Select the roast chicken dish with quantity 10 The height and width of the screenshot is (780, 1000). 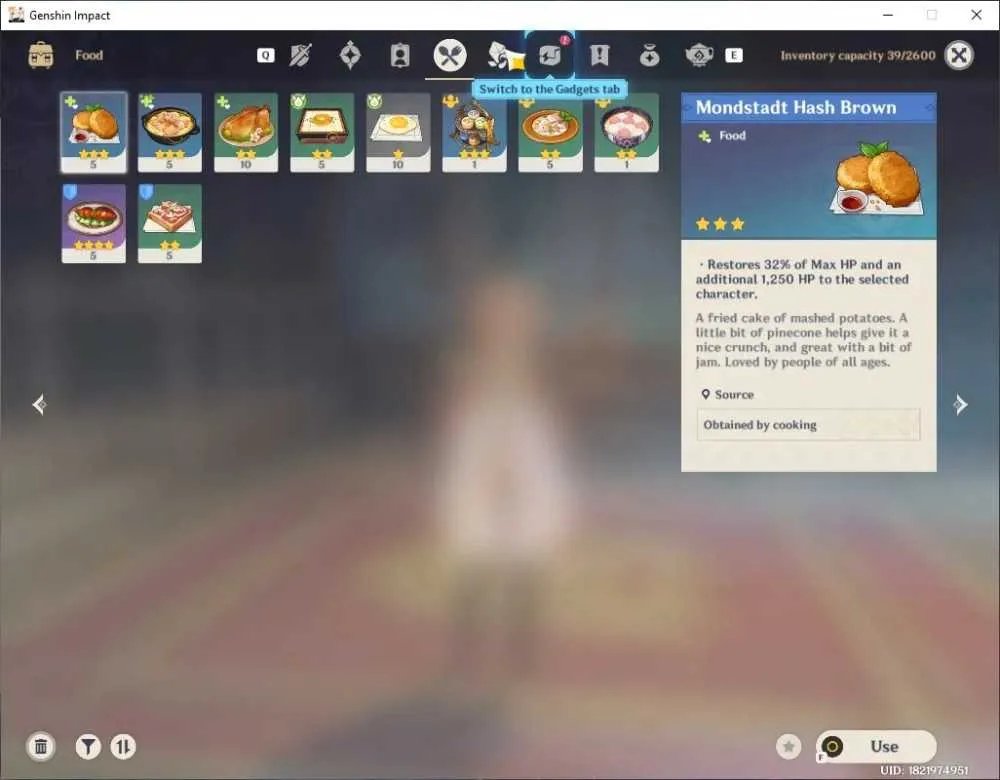click(x=246, y=132)
